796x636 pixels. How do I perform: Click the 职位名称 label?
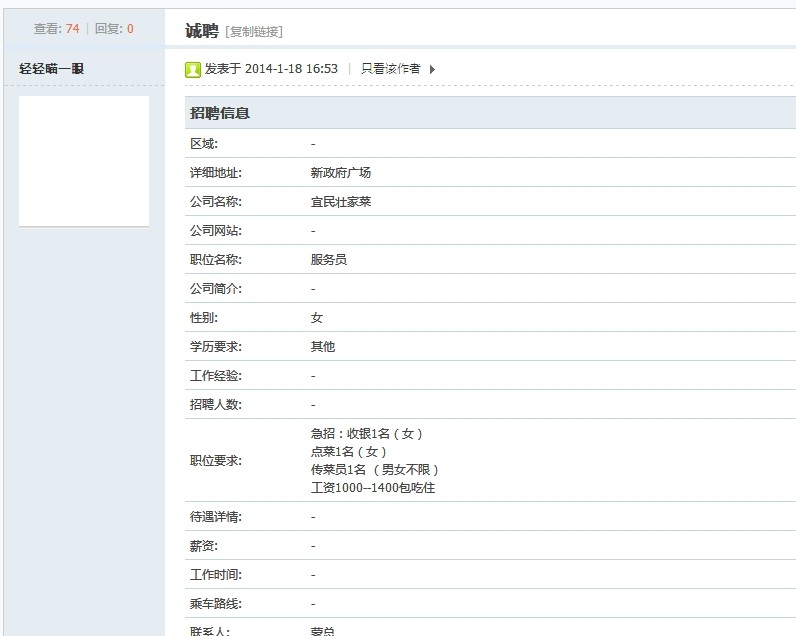[x=216, y=259]
